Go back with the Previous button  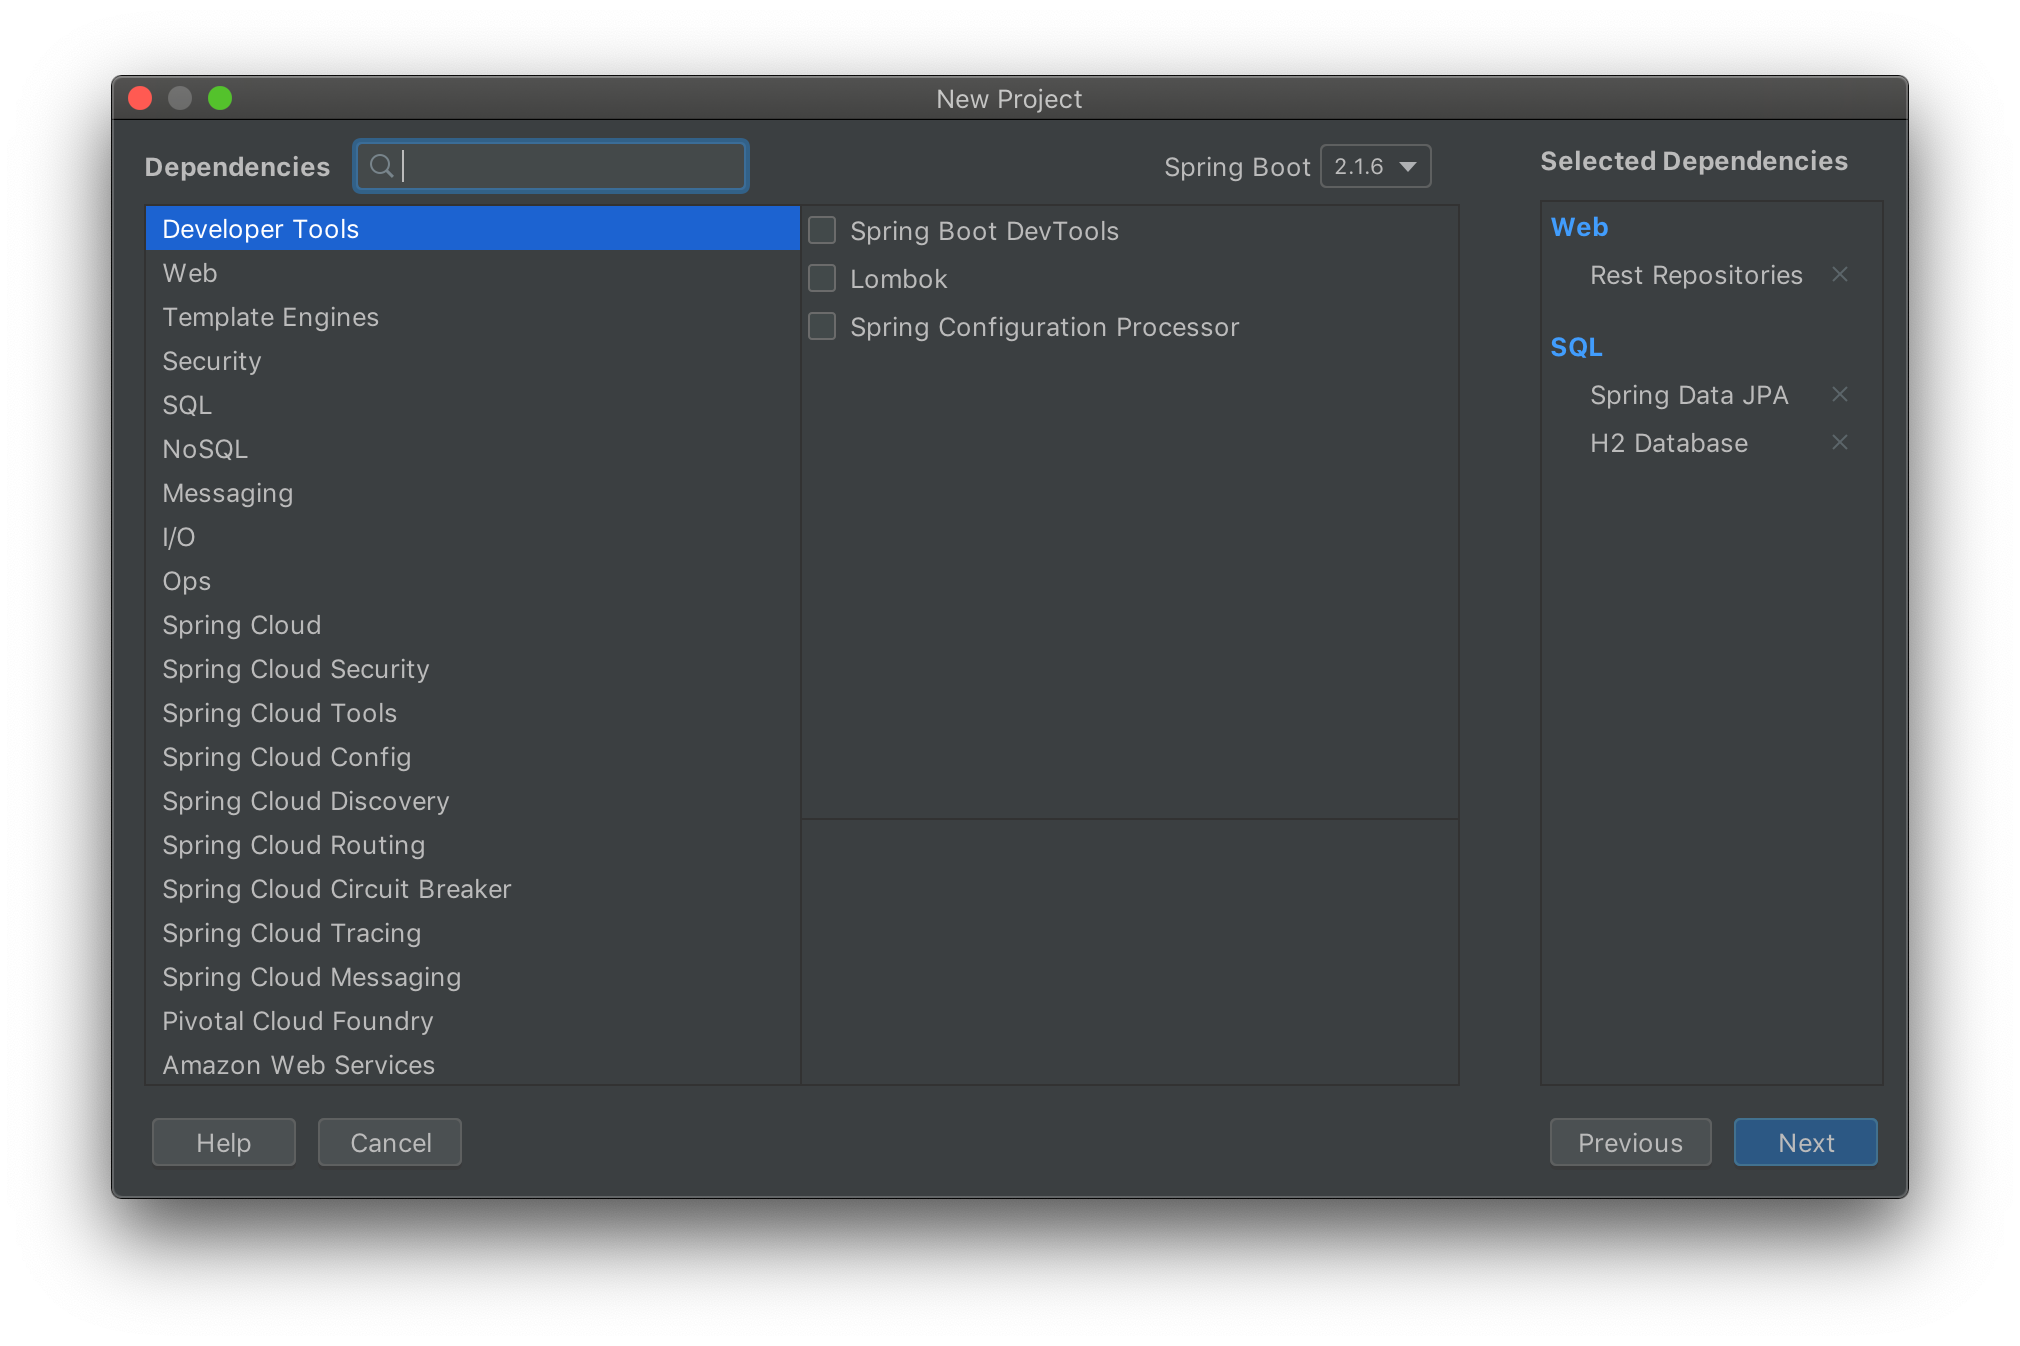coord(1630,1142)
